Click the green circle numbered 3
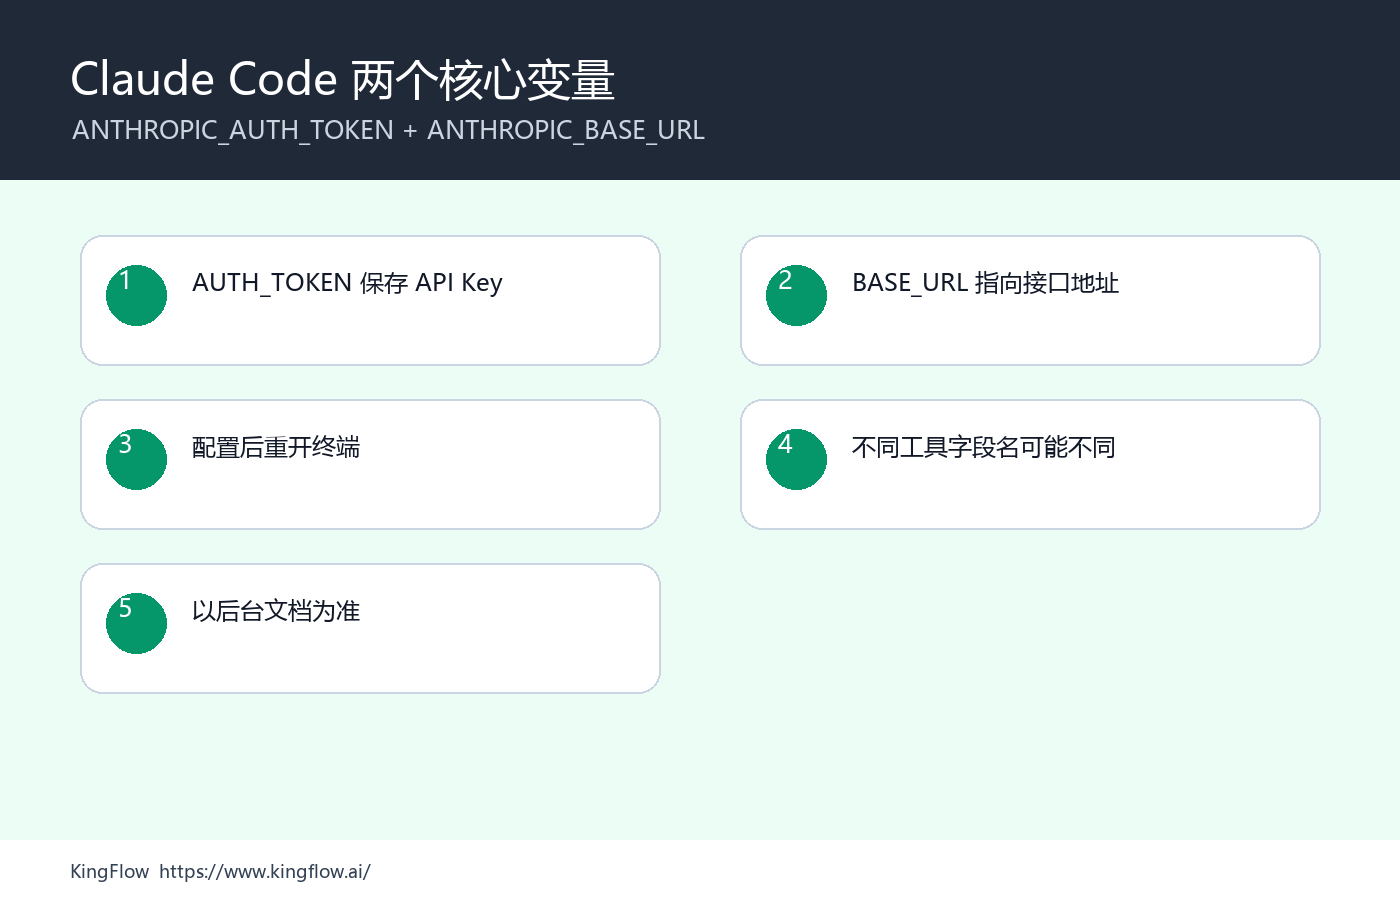This screenshot has height=900, width=1400. 136,459
